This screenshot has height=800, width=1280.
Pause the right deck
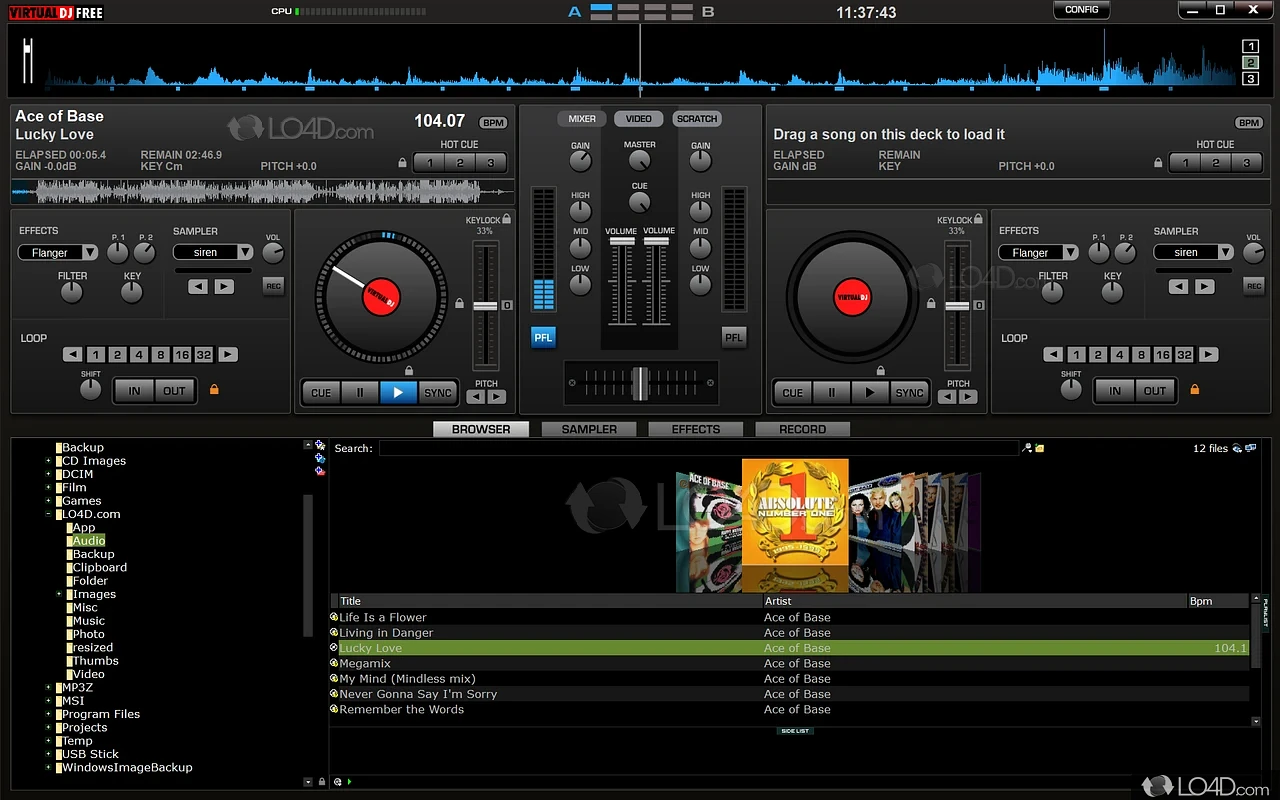click(831, 393)
